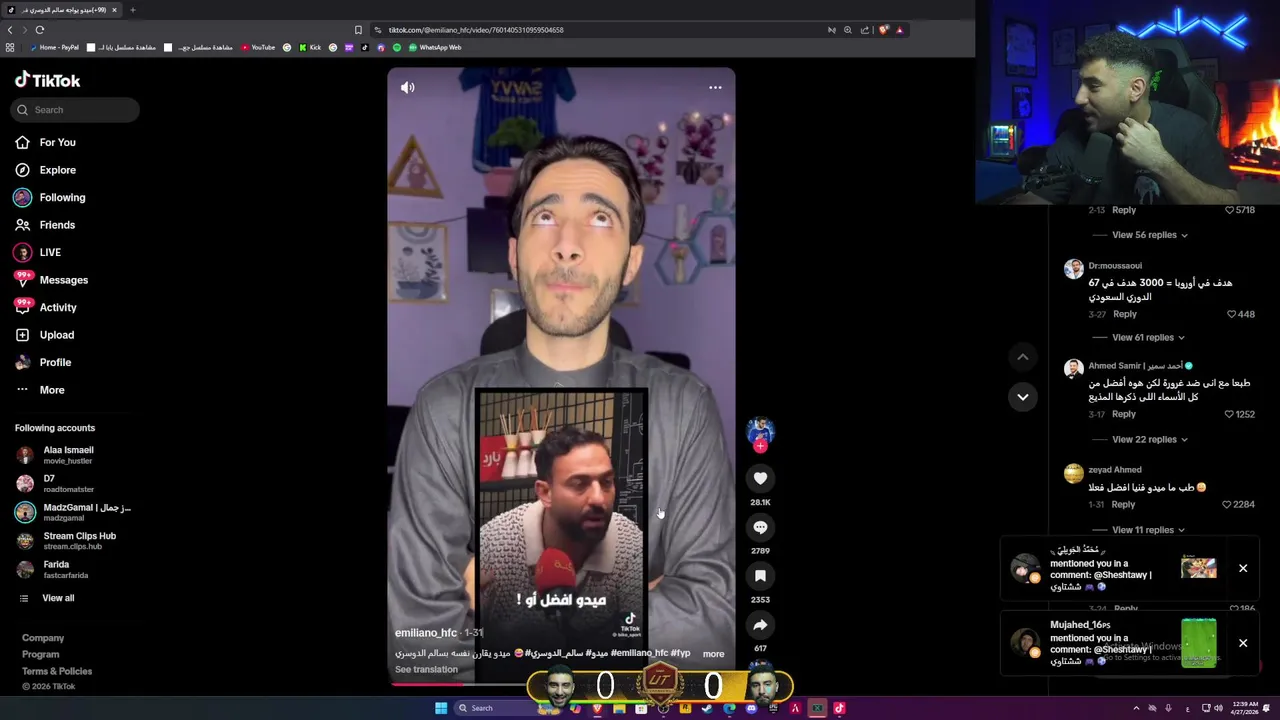Open the YouTube bookmark

[258, 47]
